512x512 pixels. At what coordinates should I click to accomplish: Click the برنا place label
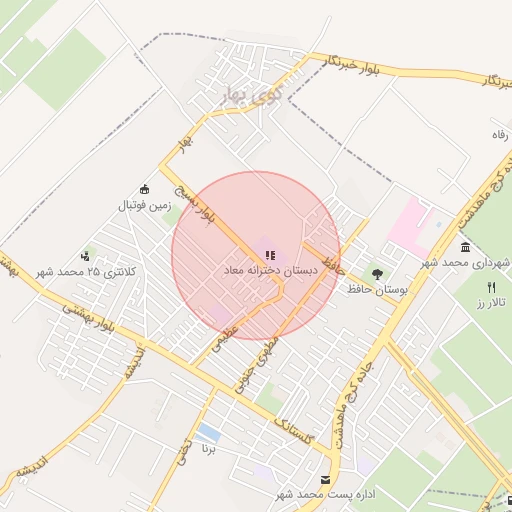(x=209, y=449)
